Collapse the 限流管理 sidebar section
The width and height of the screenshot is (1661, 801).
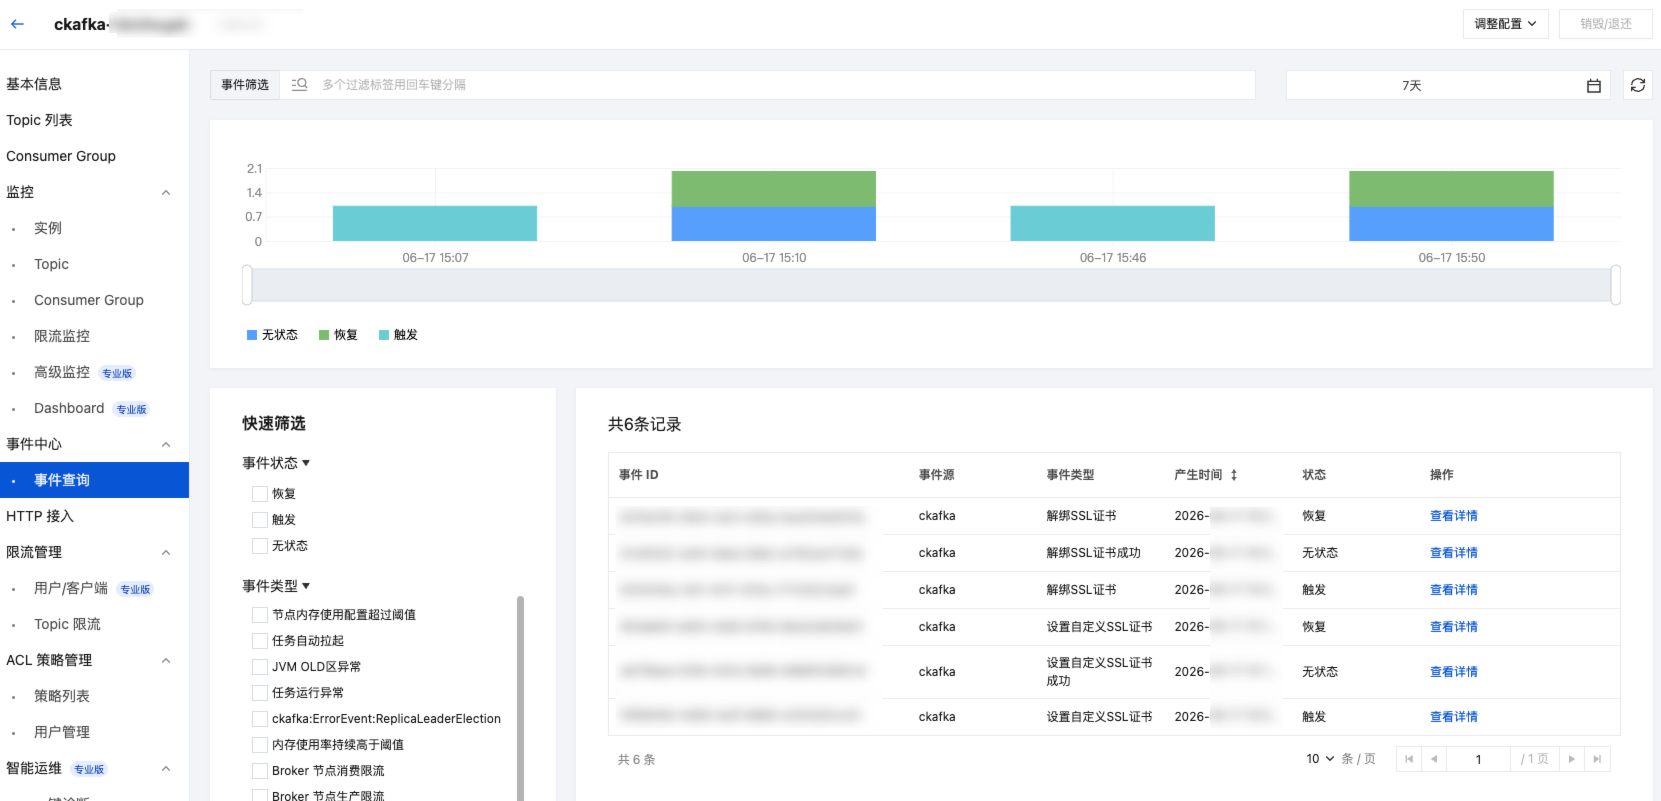point(166,552)
